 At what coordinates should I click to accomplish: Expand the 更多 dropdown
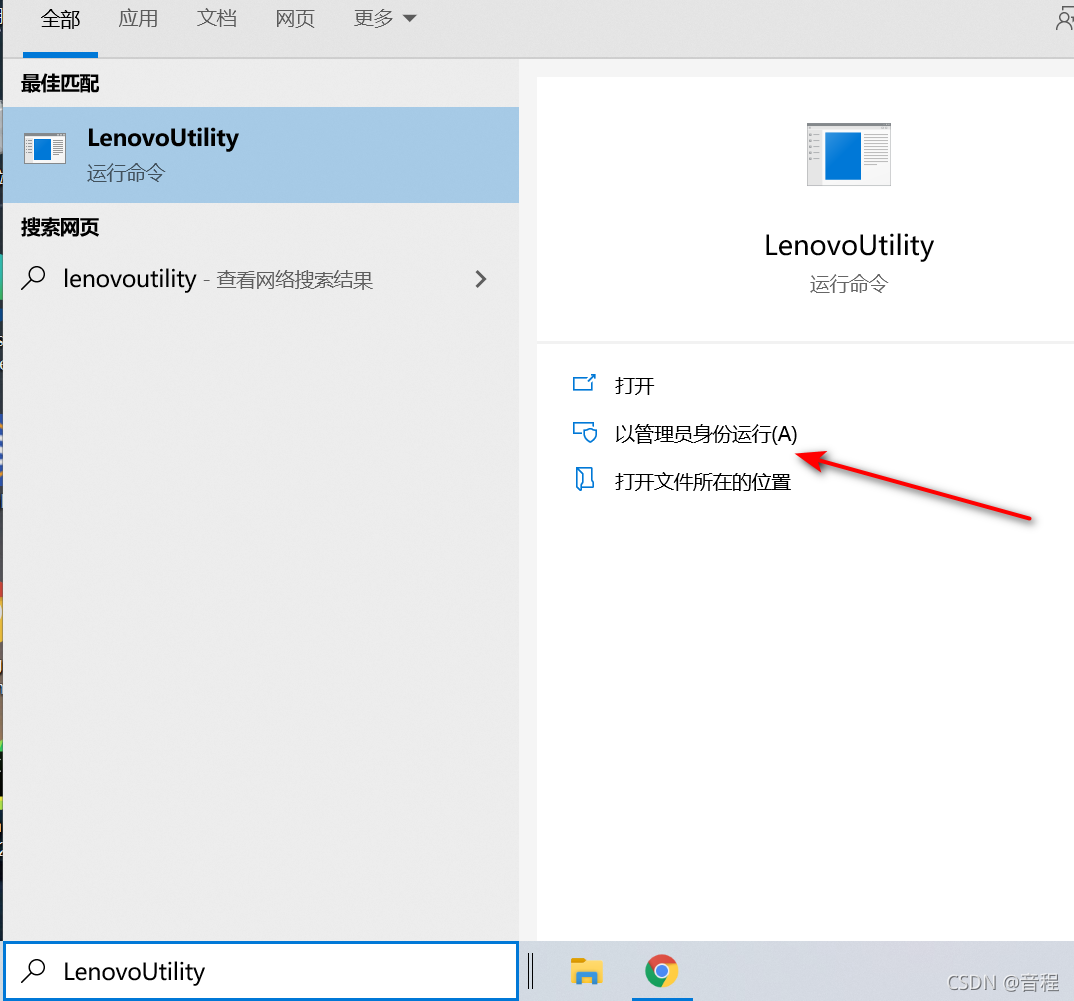coord(385,18)
